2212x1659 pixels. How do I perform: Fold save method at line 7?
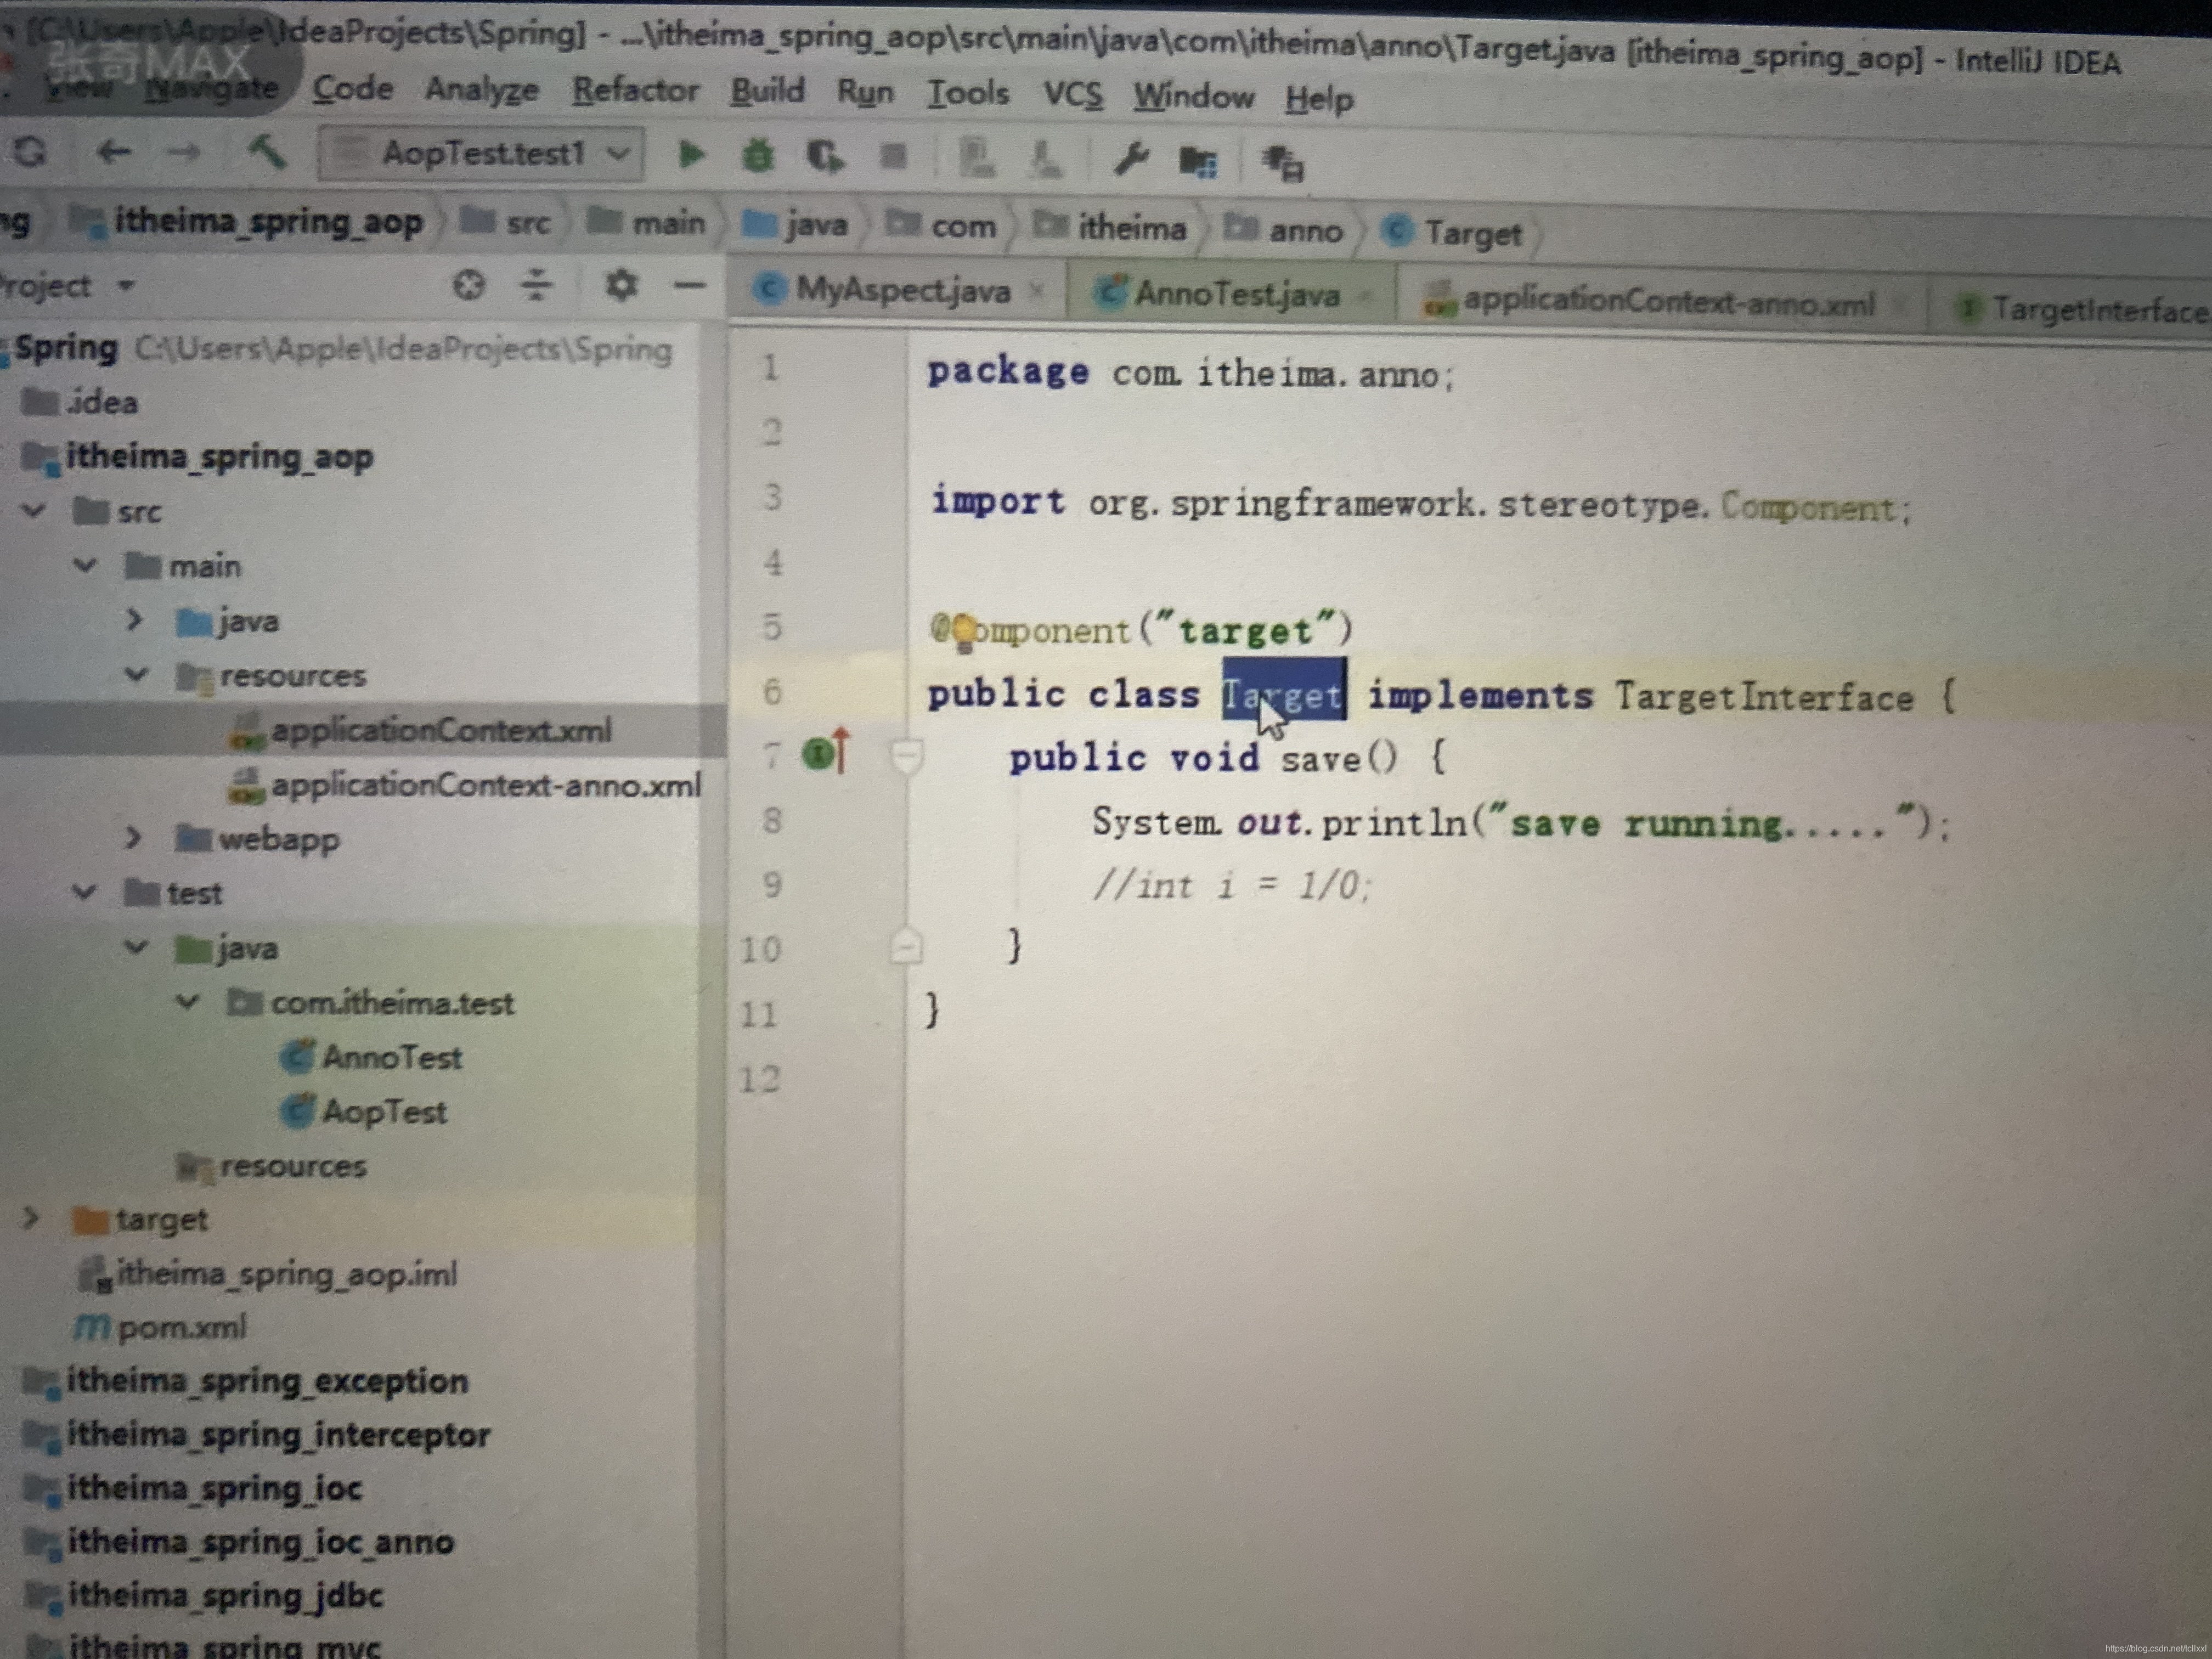906,756
